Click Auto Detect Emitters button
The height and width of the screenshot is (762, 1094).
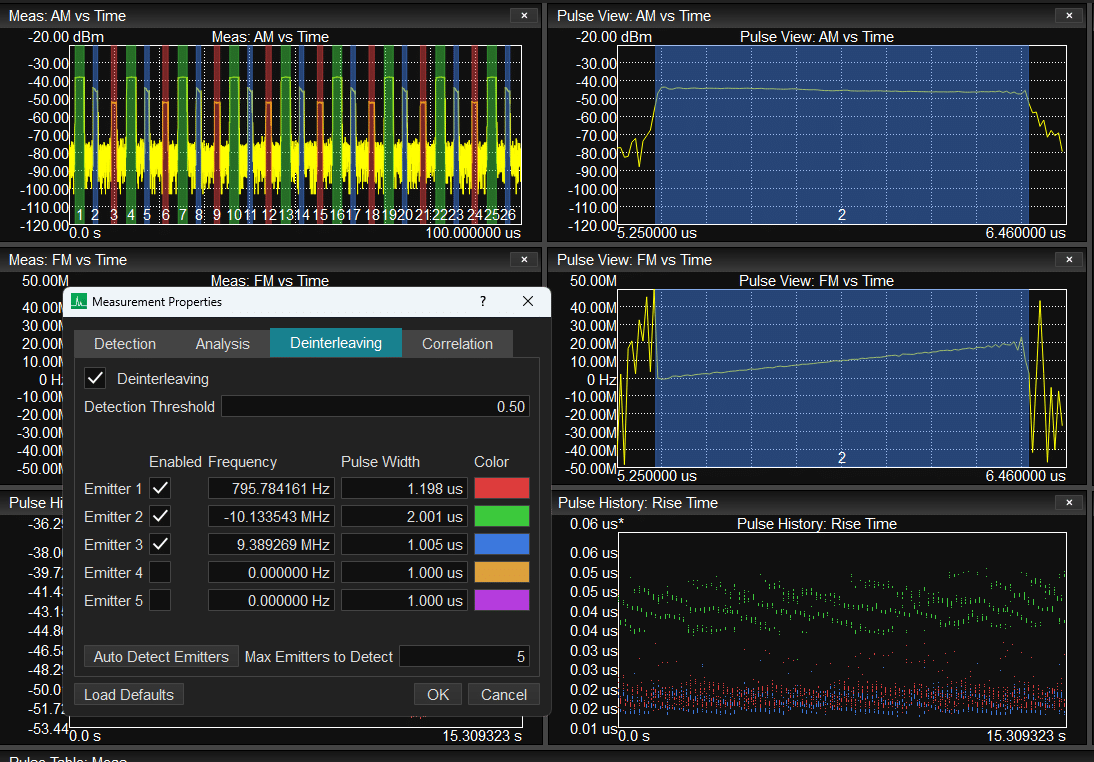click(x=161, y=657)
